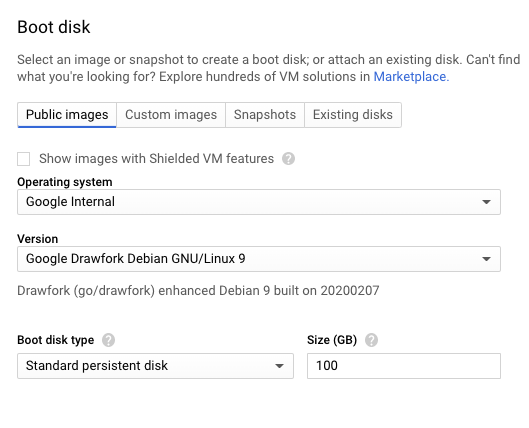The image size is (529, 428).
Task: Click the Size (GB) field showing 100
Action: coord(404,366)
